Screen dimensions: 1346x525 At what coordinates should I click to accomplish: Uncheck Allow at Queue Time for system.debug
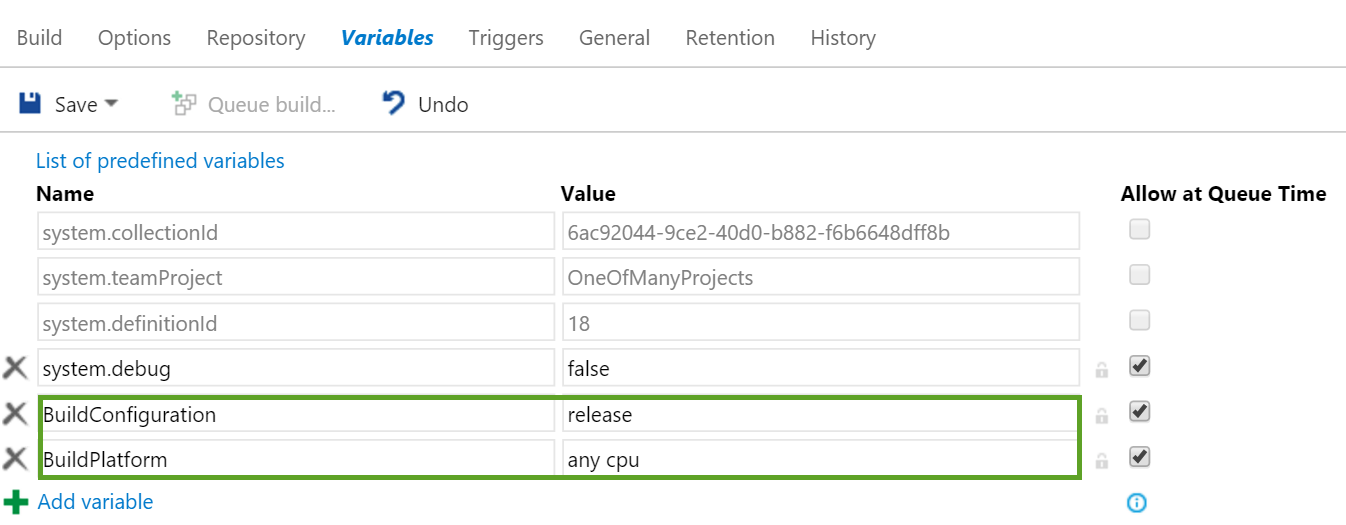click(1139, 366)
